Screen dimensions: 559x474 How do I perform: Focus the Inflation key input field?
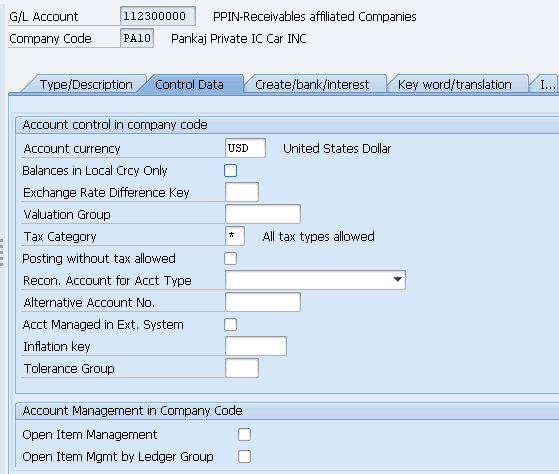[x=256, y=346]
